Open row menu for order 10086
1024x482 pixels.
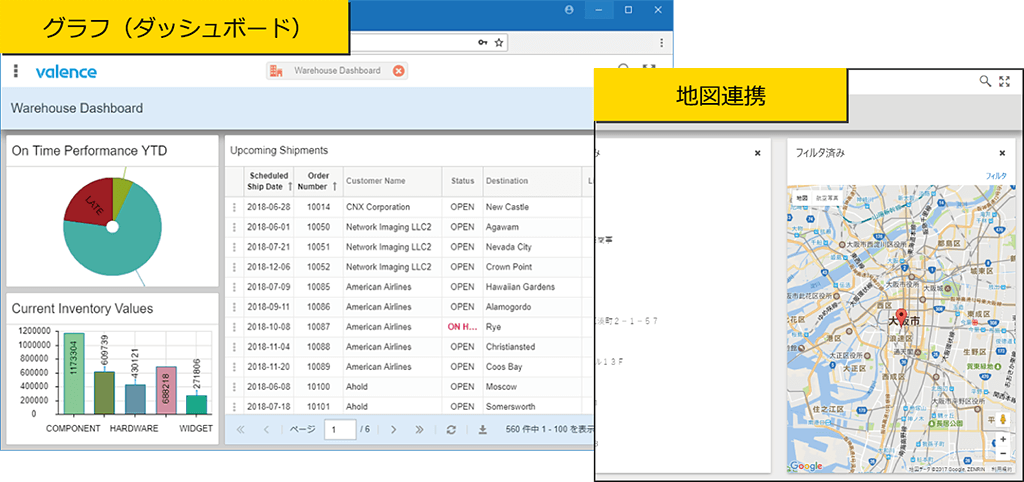point(234,307)
